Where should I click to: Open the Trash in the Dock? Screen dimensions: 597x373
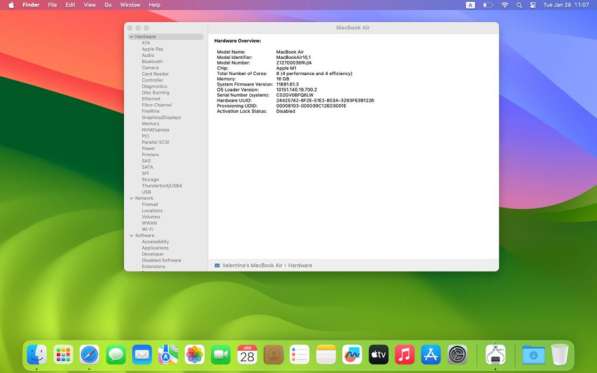point(560,355)
